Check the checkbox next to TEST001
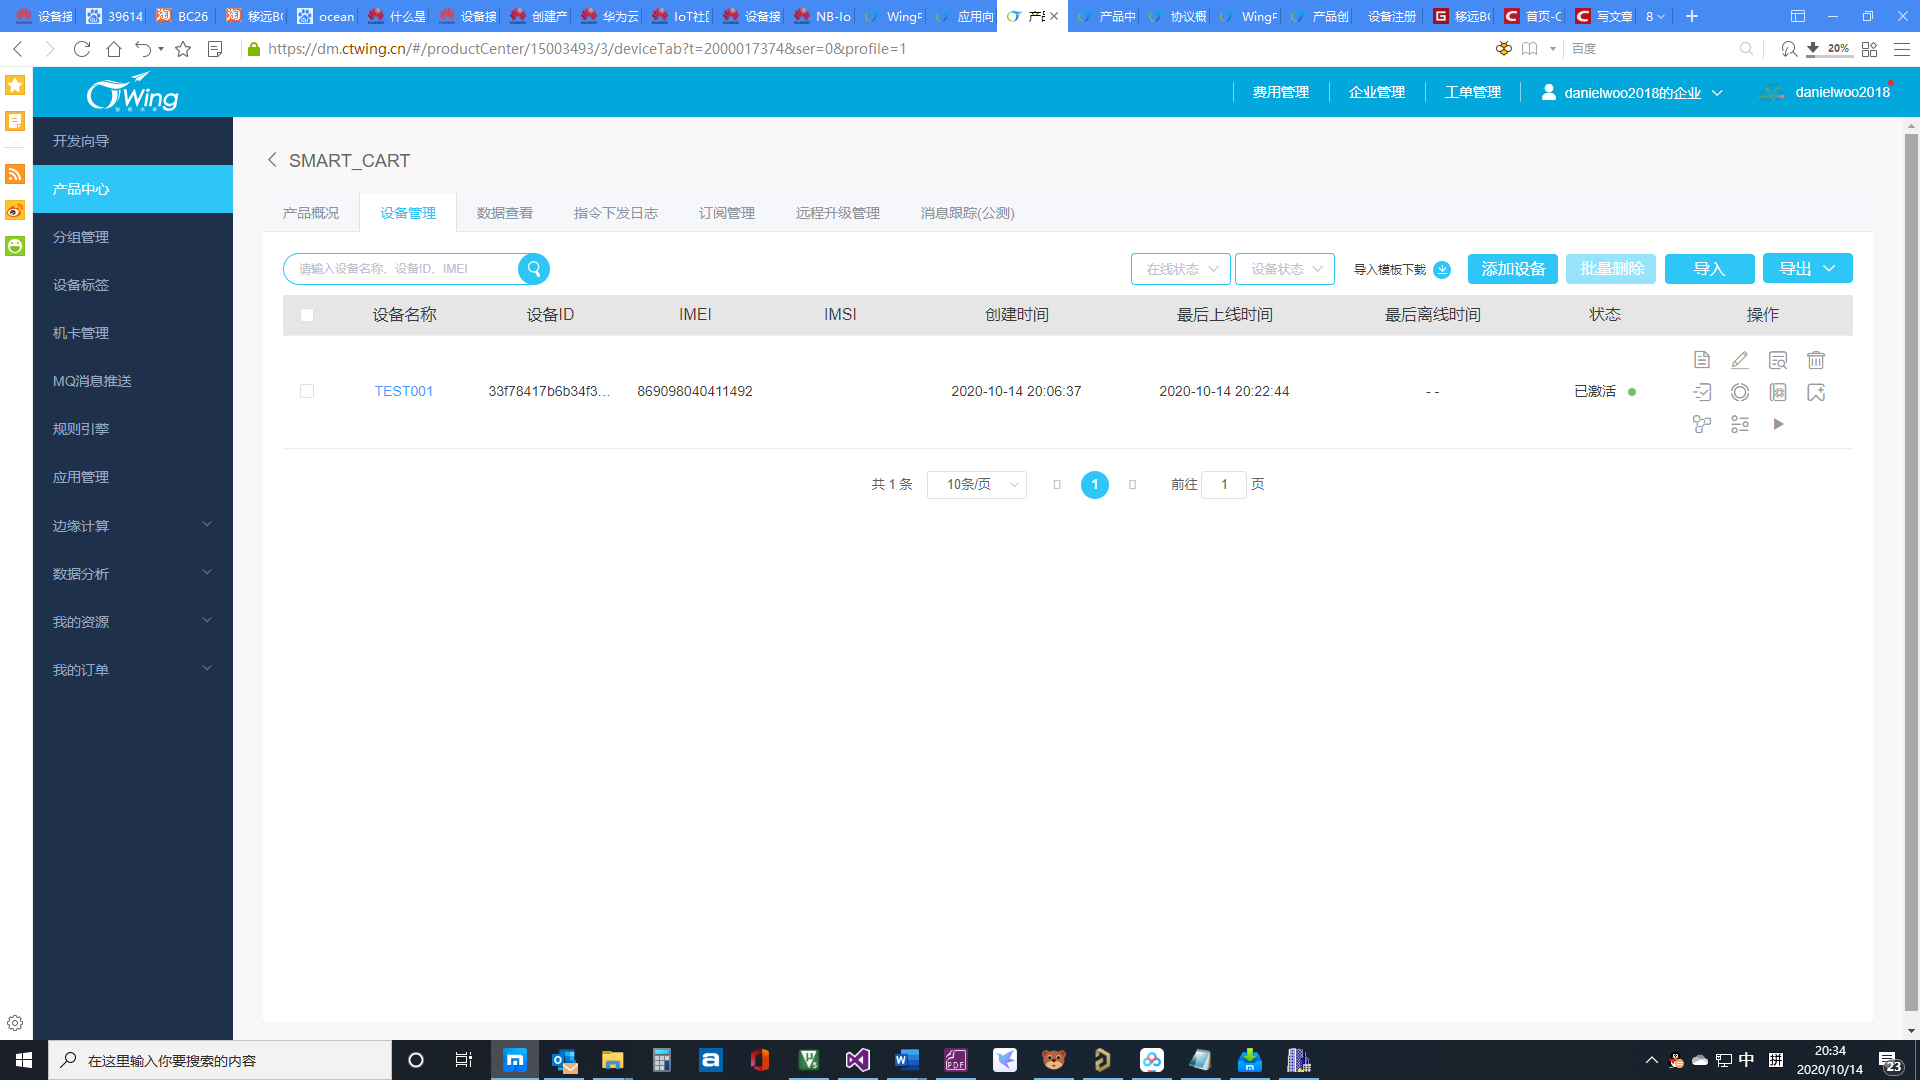Screen dimensions: 1920x1080 pyautogui.click(x=307, y=391)
